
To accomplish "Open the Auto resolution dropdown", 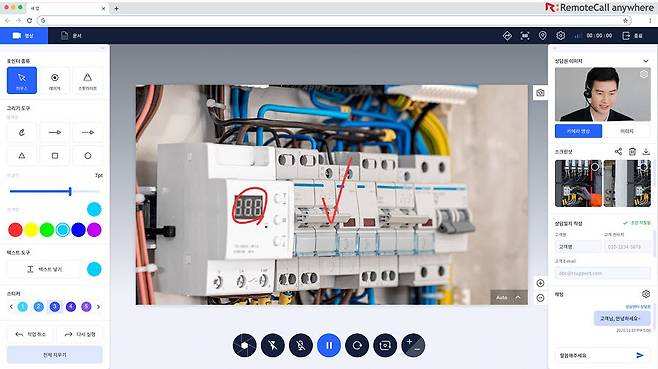I will (x=509, y=297).
